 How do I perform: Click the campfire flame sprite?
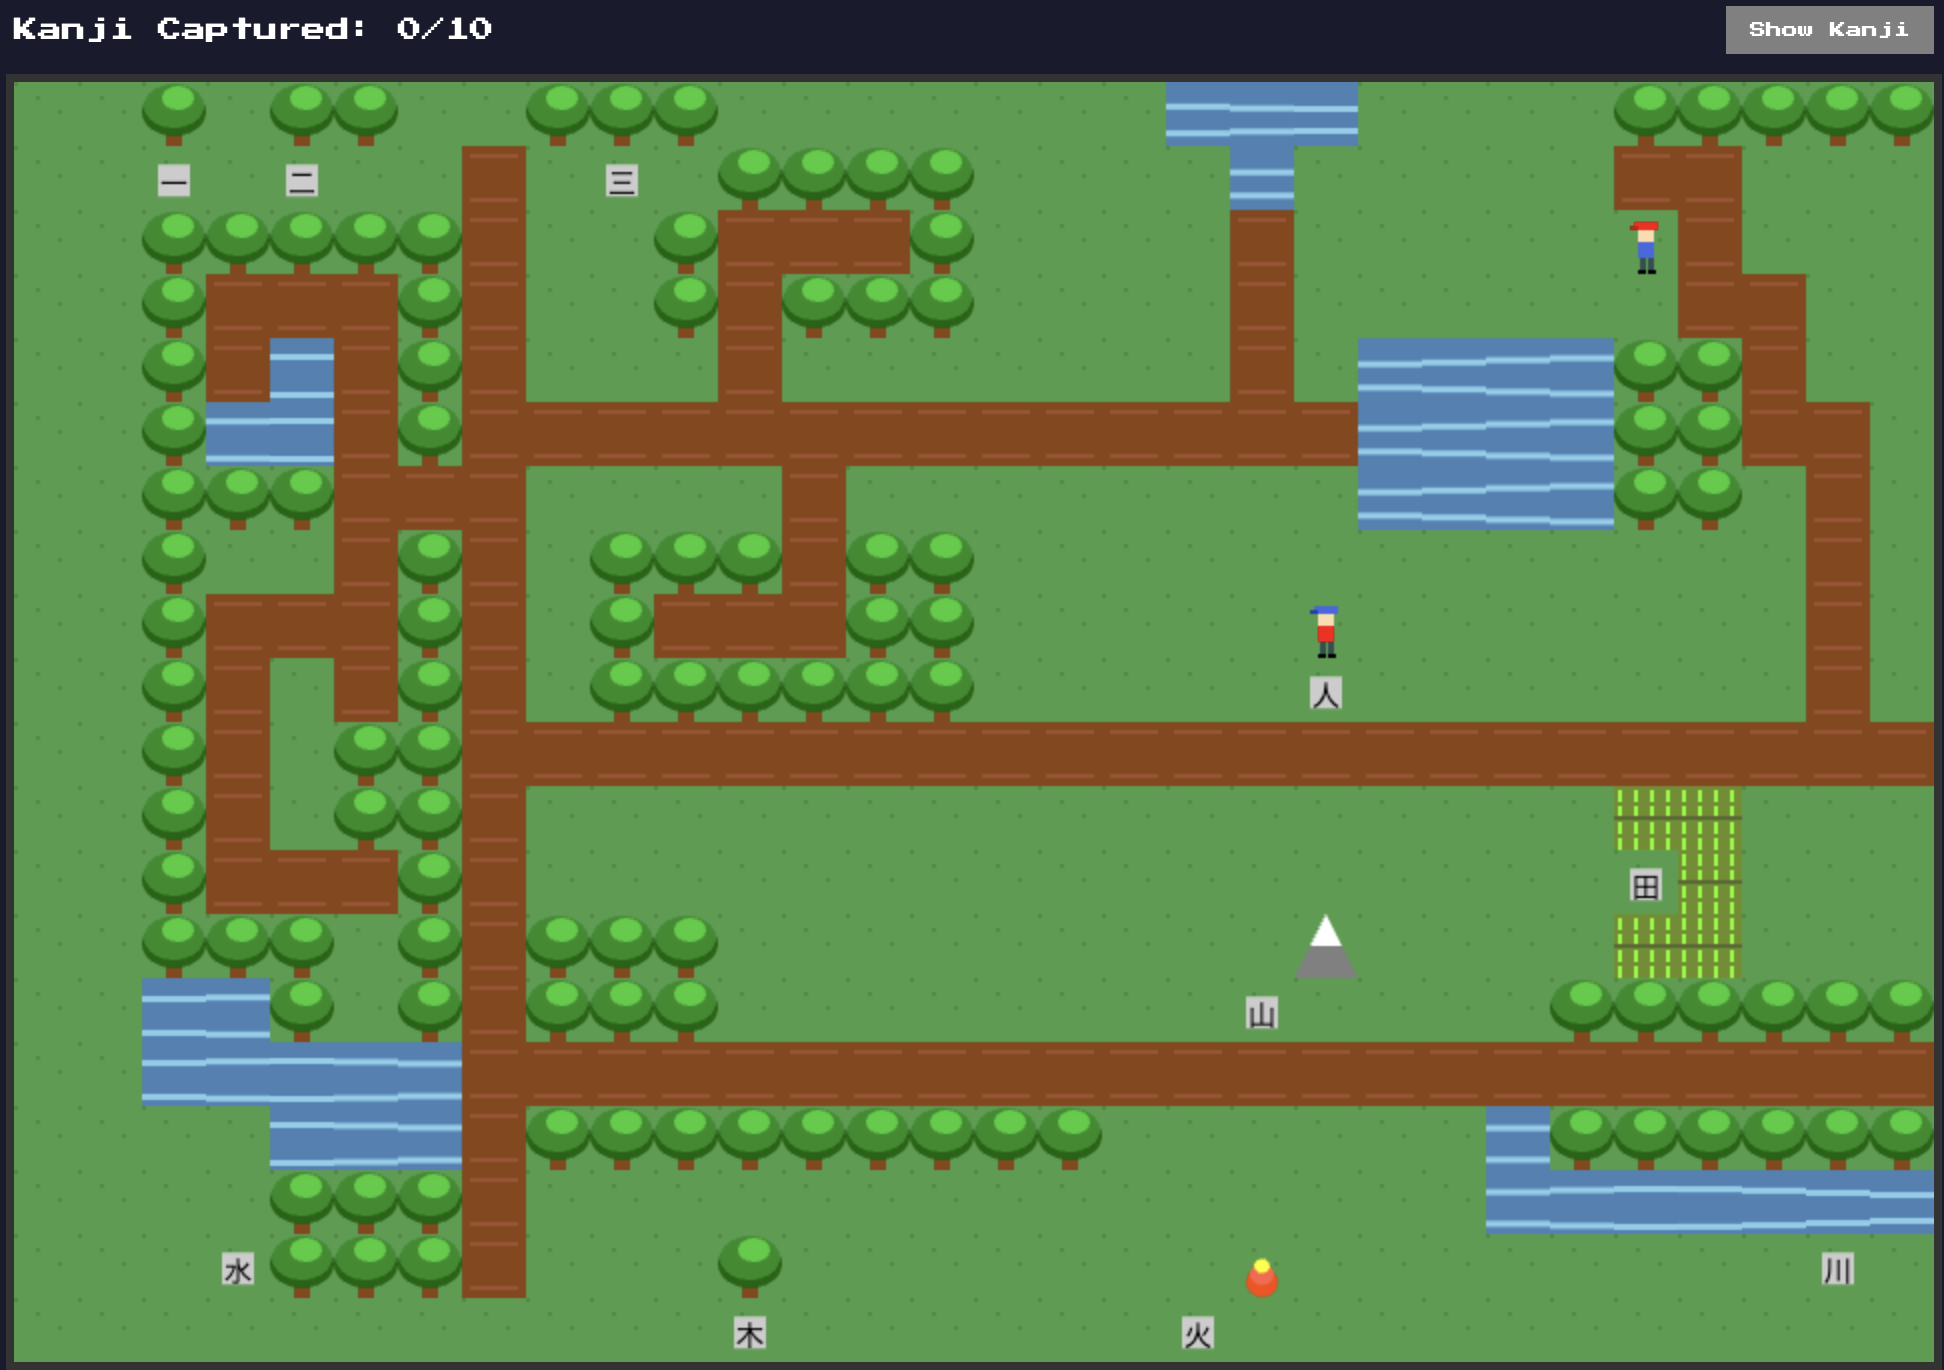(x=1261, y=1277)
